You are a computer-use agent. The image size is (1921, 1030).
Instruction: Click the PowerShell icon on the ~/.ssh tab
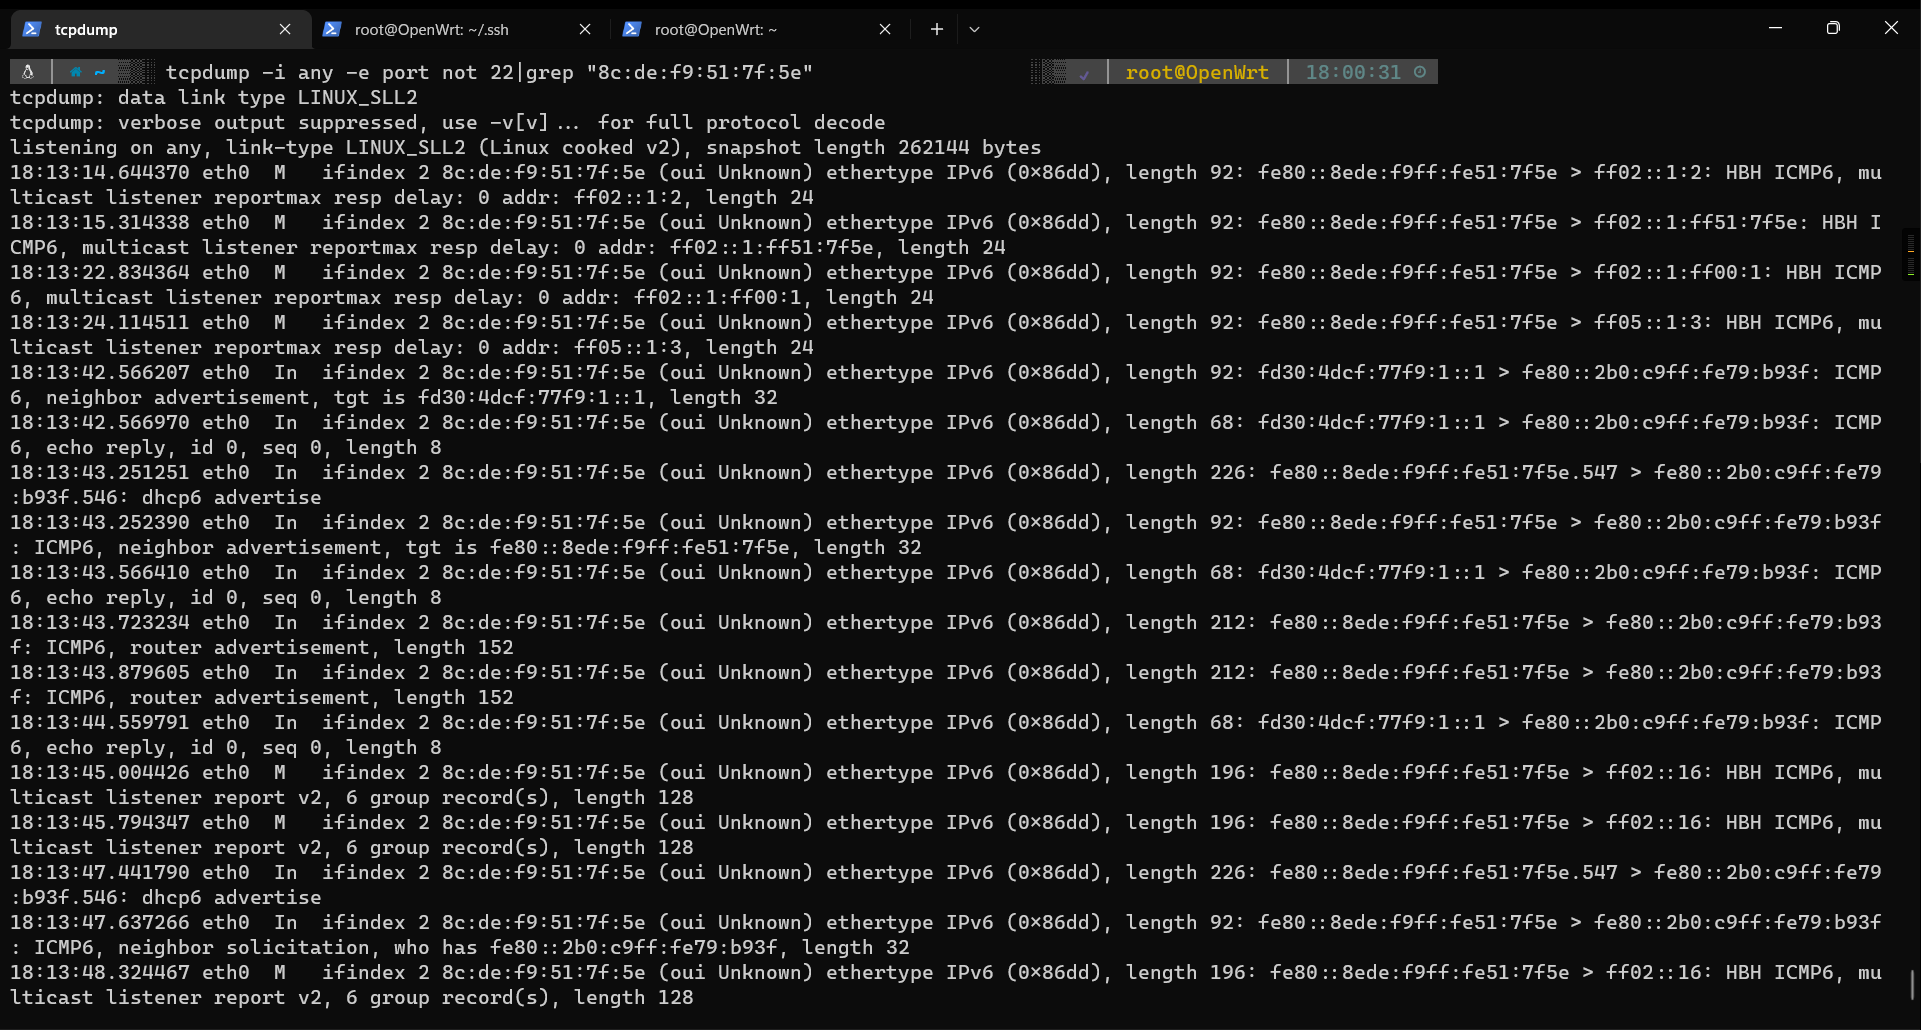click(x=332, y=29)
